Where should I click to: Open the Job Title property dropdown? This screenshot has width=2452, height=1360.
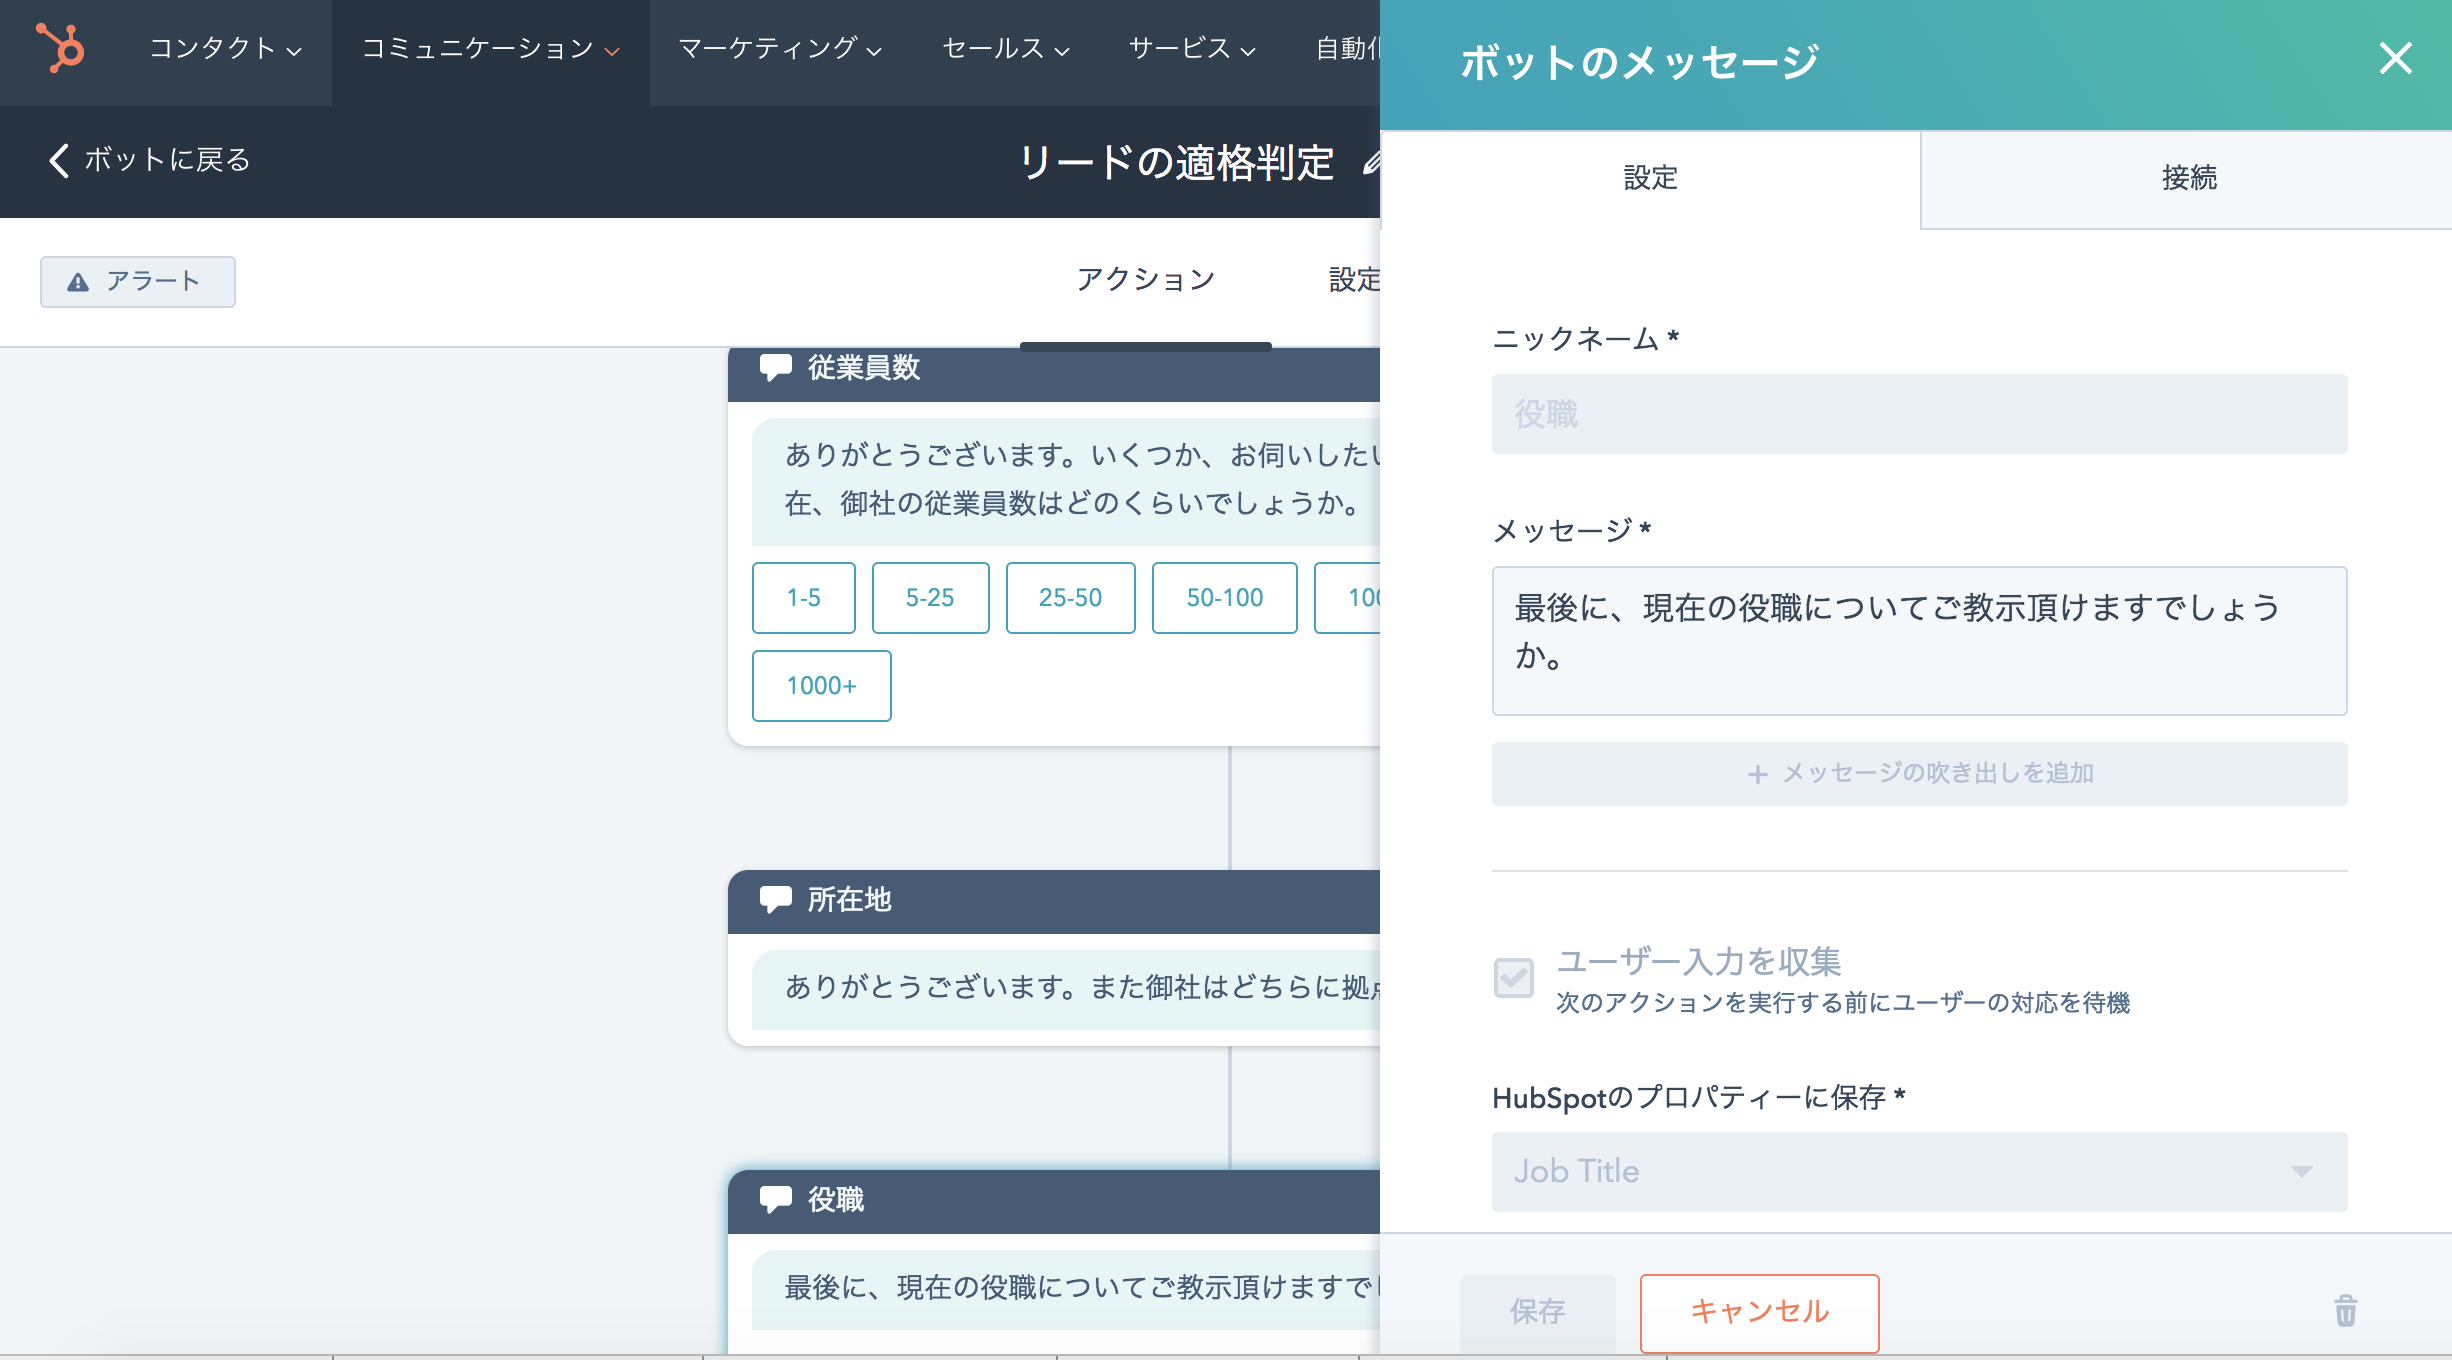pos(1919,1172)
